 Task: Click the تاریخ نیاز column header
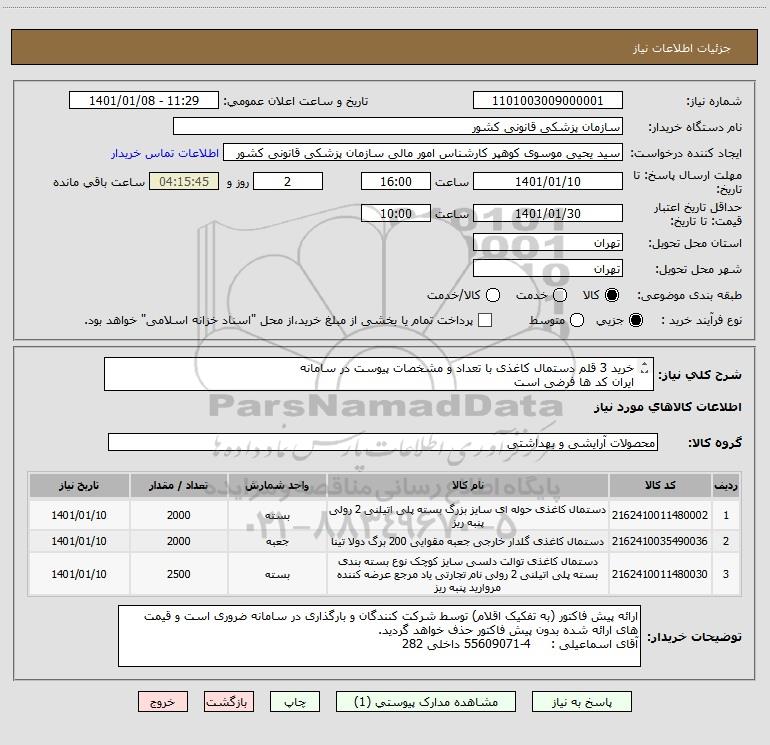(x=79, y=485)
